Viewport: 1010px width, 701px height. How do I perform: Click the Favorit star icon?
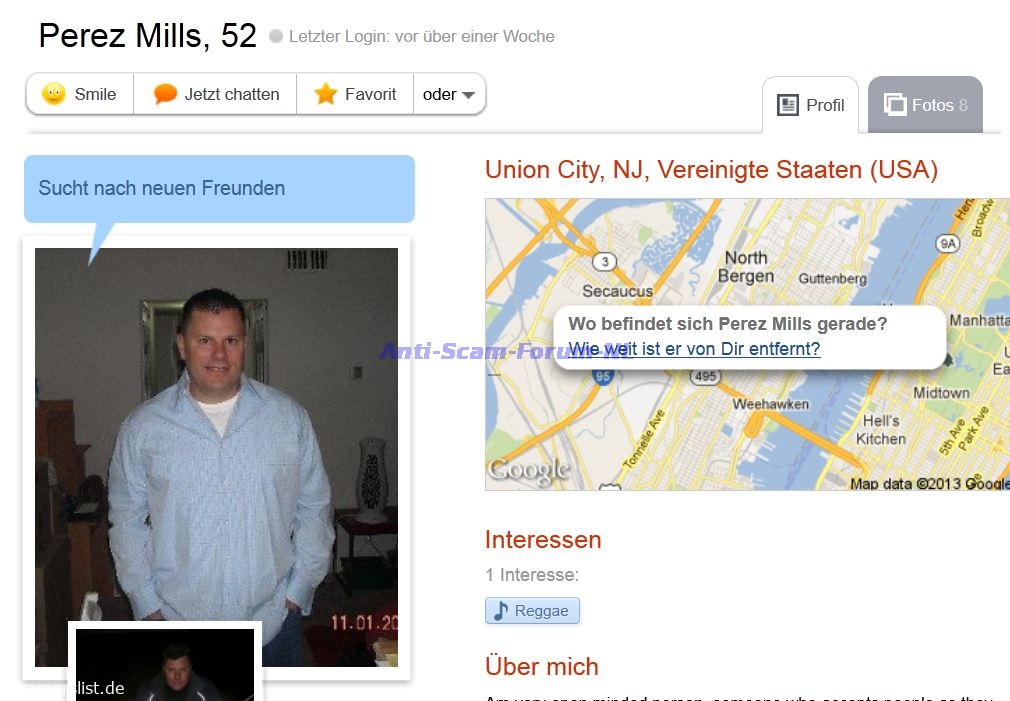pos(325,94)
